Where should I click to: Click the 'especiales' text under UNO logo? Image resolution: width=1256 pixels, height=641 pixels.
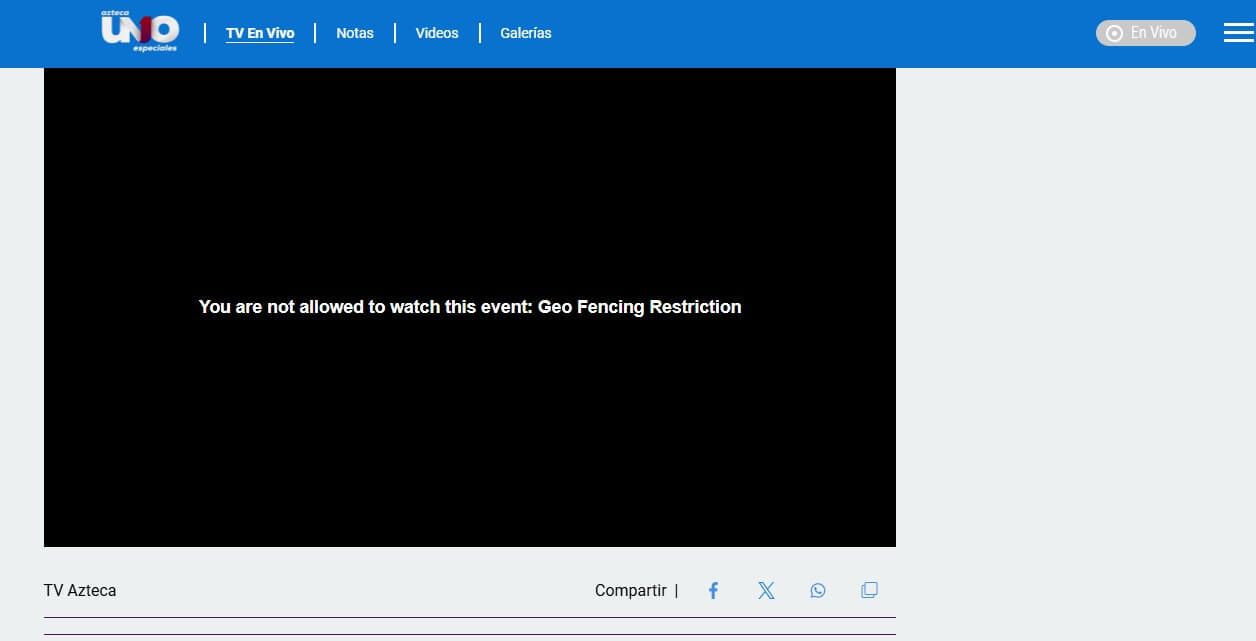coord(155,48)
